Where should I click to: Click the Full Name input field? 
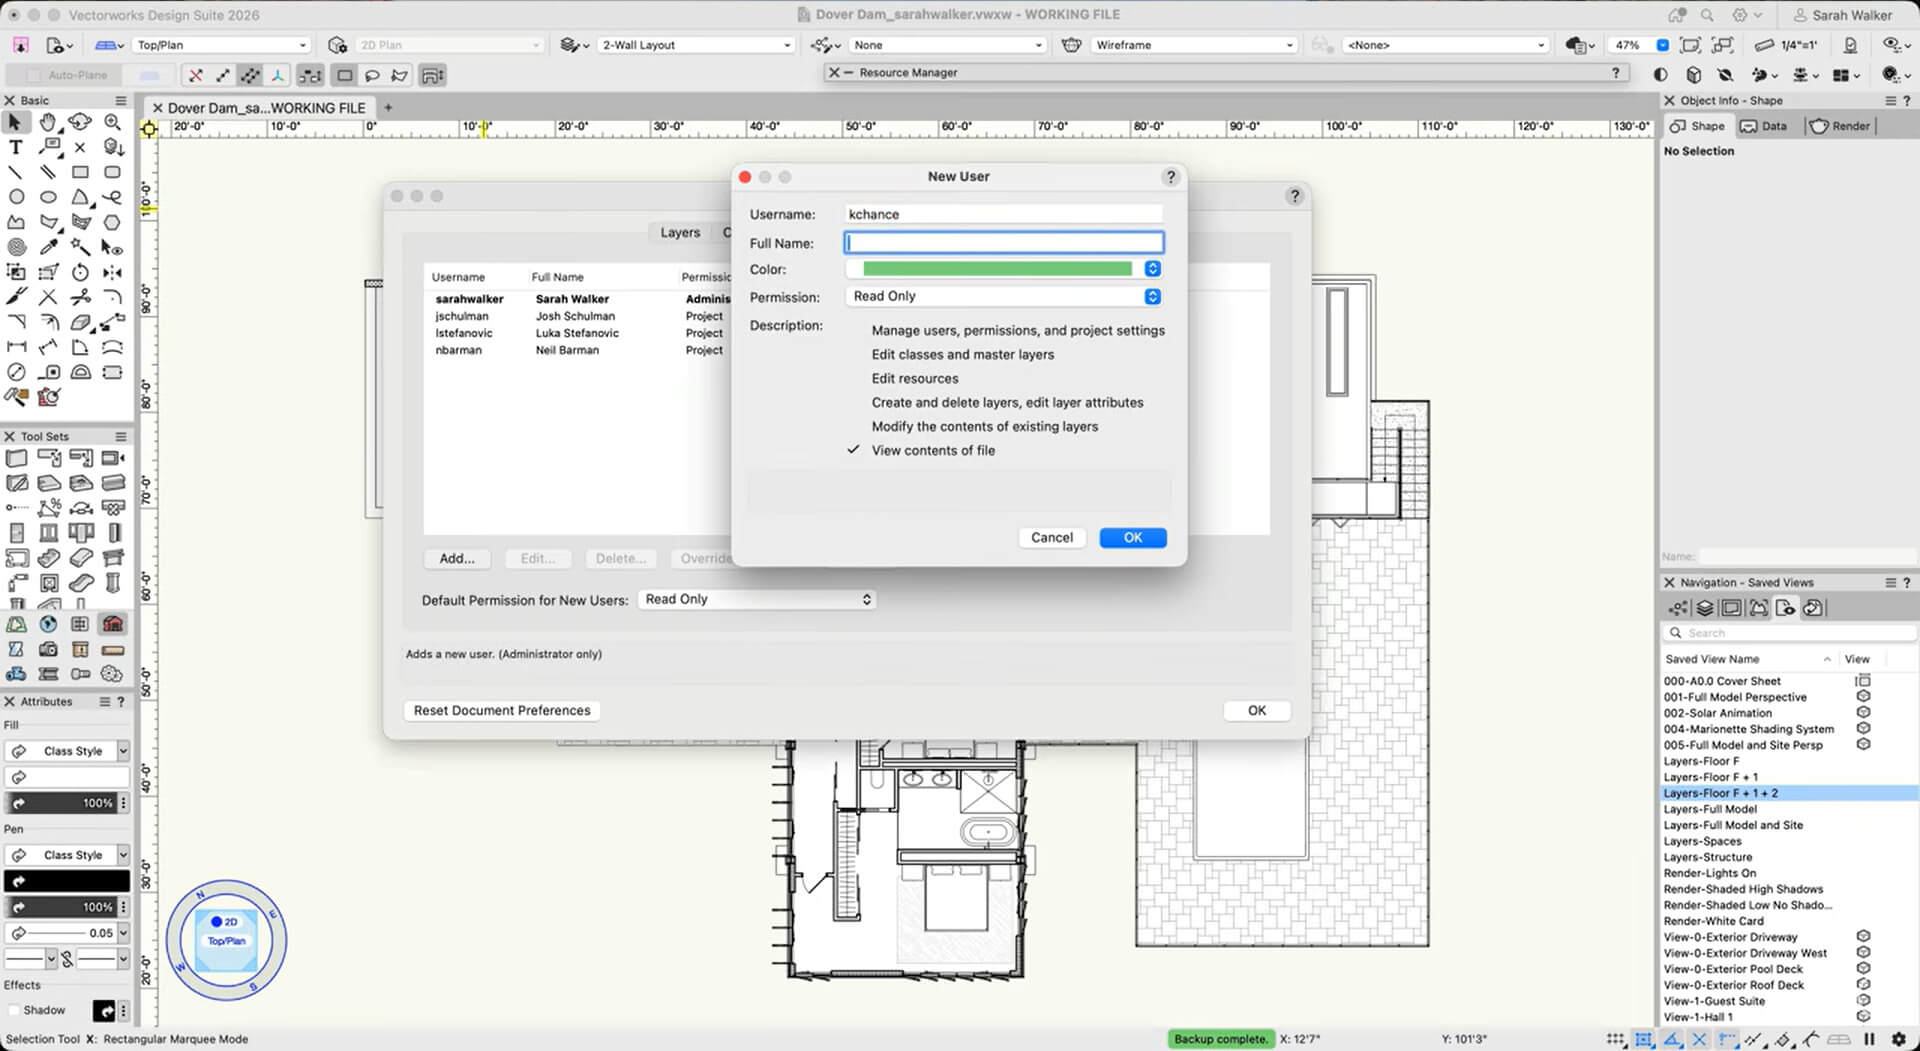point(1004,243)
